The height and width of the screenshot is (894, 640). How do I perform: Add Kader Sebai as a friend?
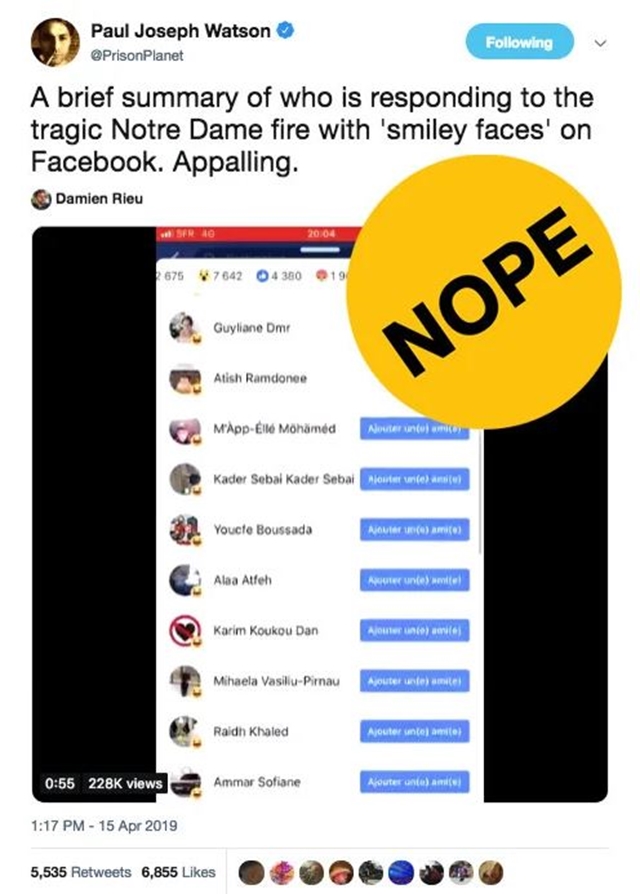point(414,479)
